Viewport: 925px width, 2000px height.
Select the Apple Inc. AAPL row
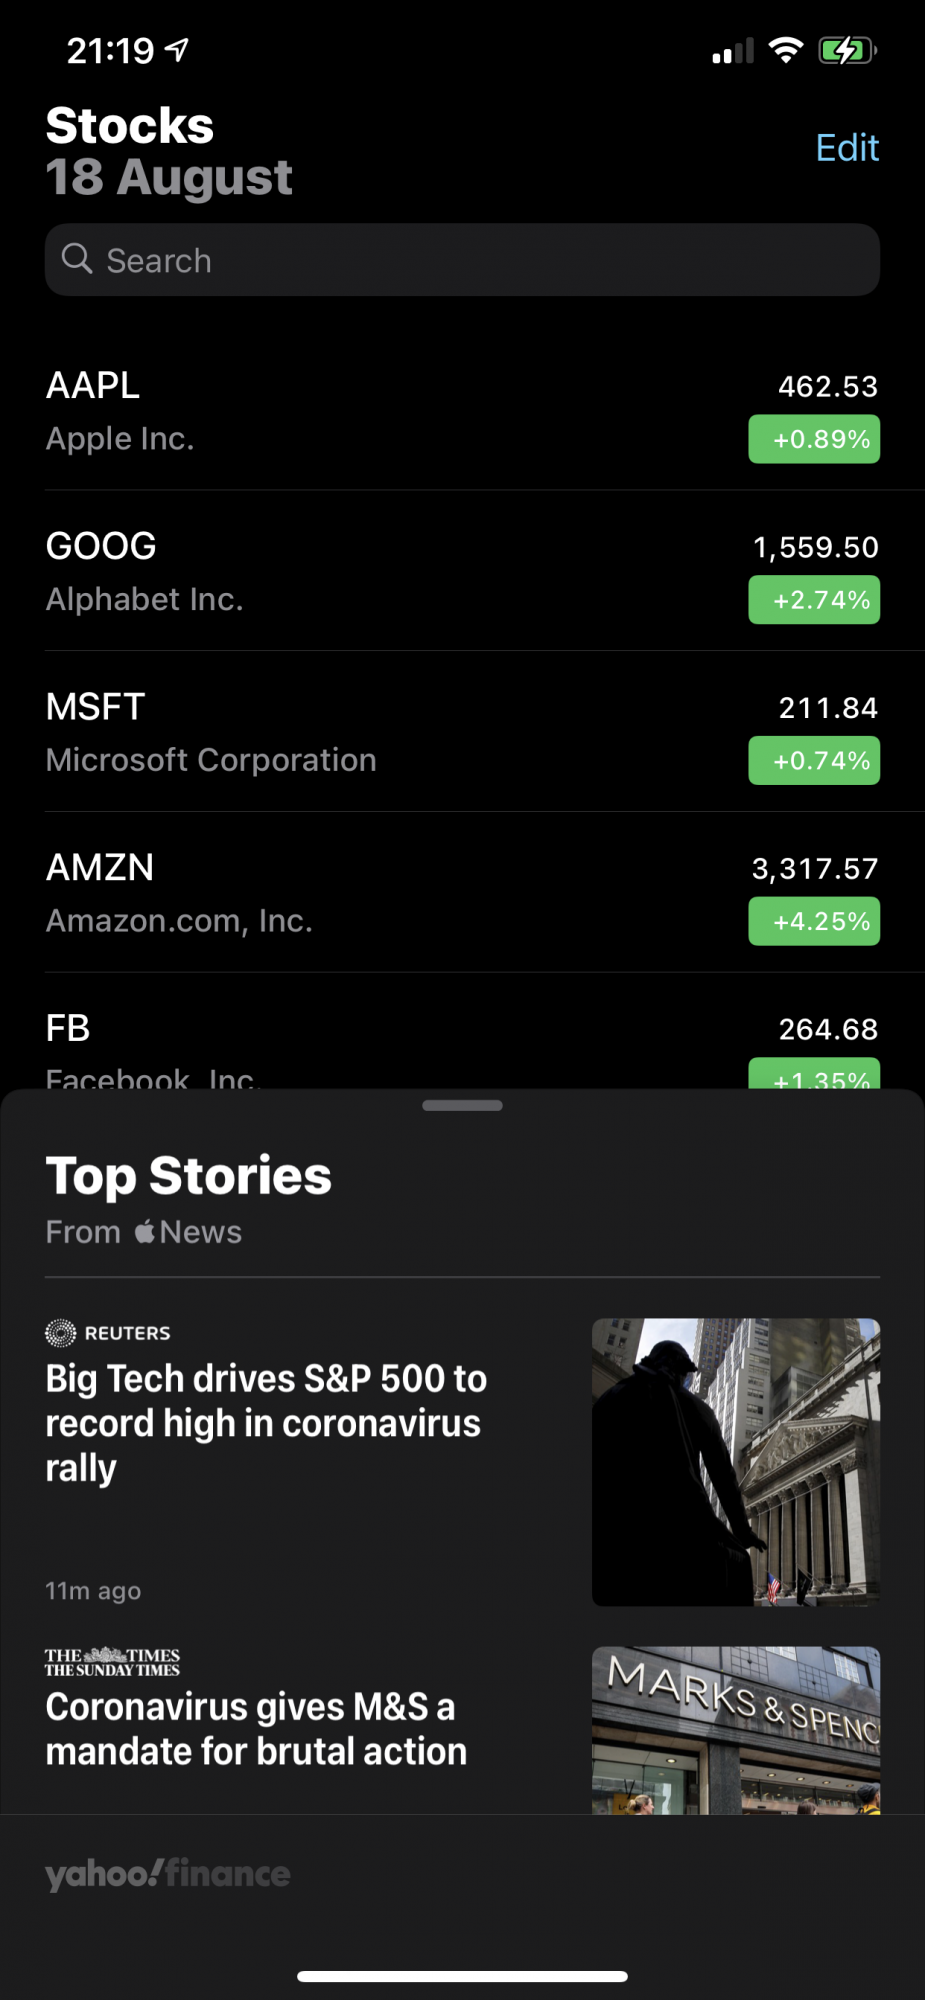462,410
